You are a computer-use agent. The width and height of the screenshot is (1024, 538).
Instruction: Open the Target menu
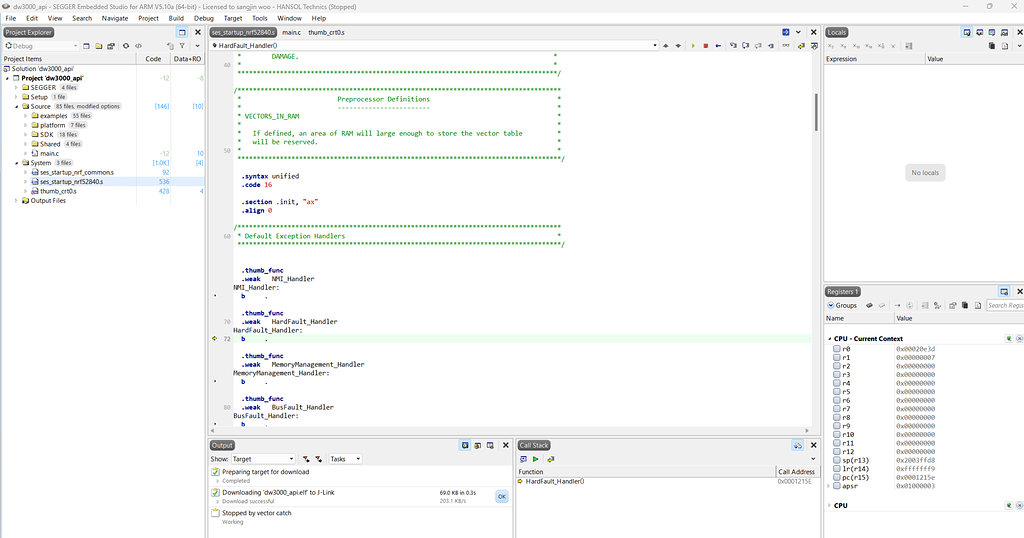click(x=233, y=18)
